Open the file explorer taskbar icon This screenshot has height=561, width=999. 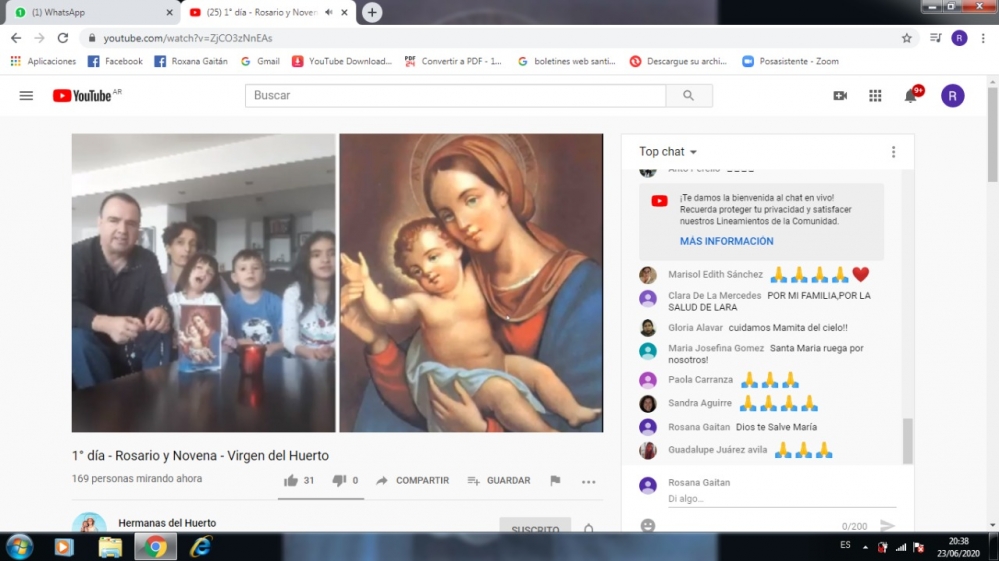[x=110, y=547]
